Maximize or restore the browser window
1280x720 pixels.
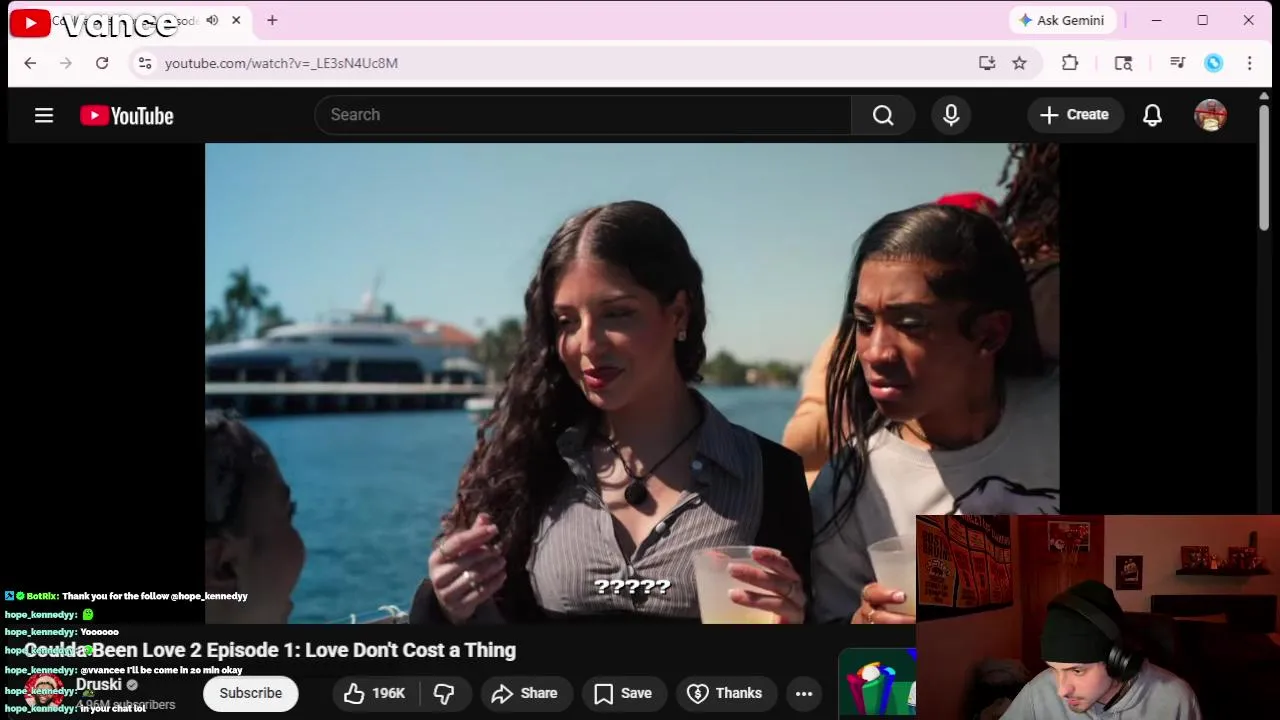click(1202, 20)
